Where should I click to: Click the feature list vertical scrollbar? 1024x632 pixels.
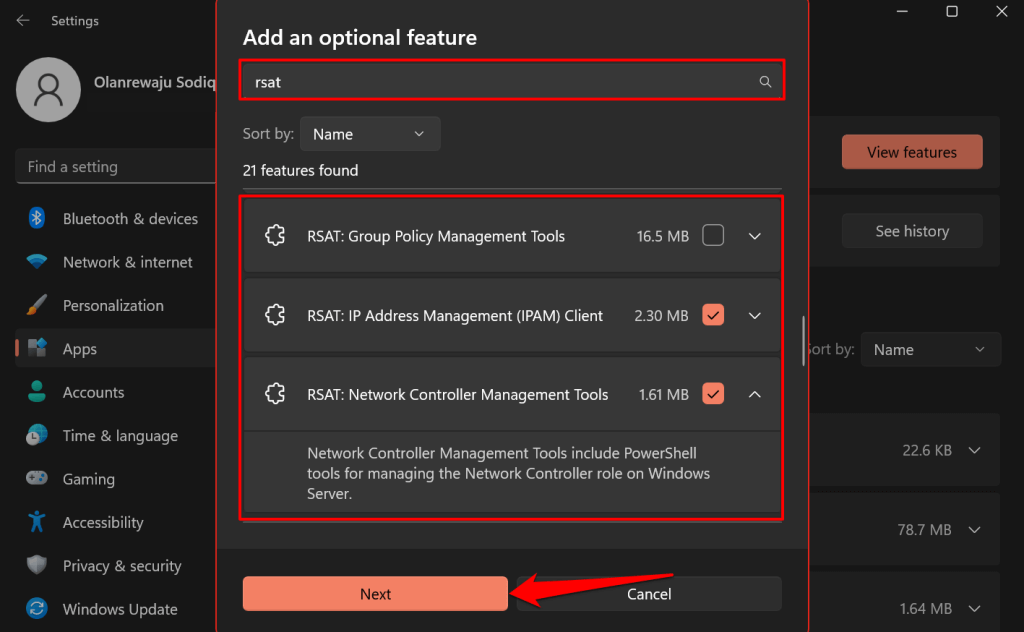[802, 342]
